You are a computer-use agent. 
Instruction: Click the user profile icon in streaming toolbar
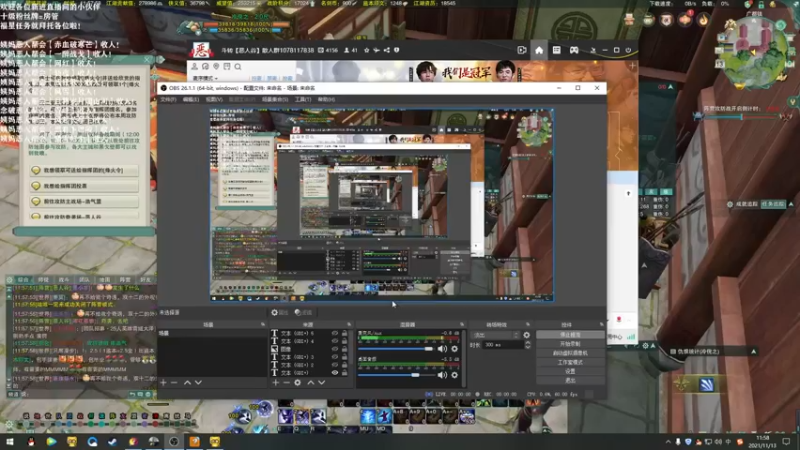coord(194,67)
